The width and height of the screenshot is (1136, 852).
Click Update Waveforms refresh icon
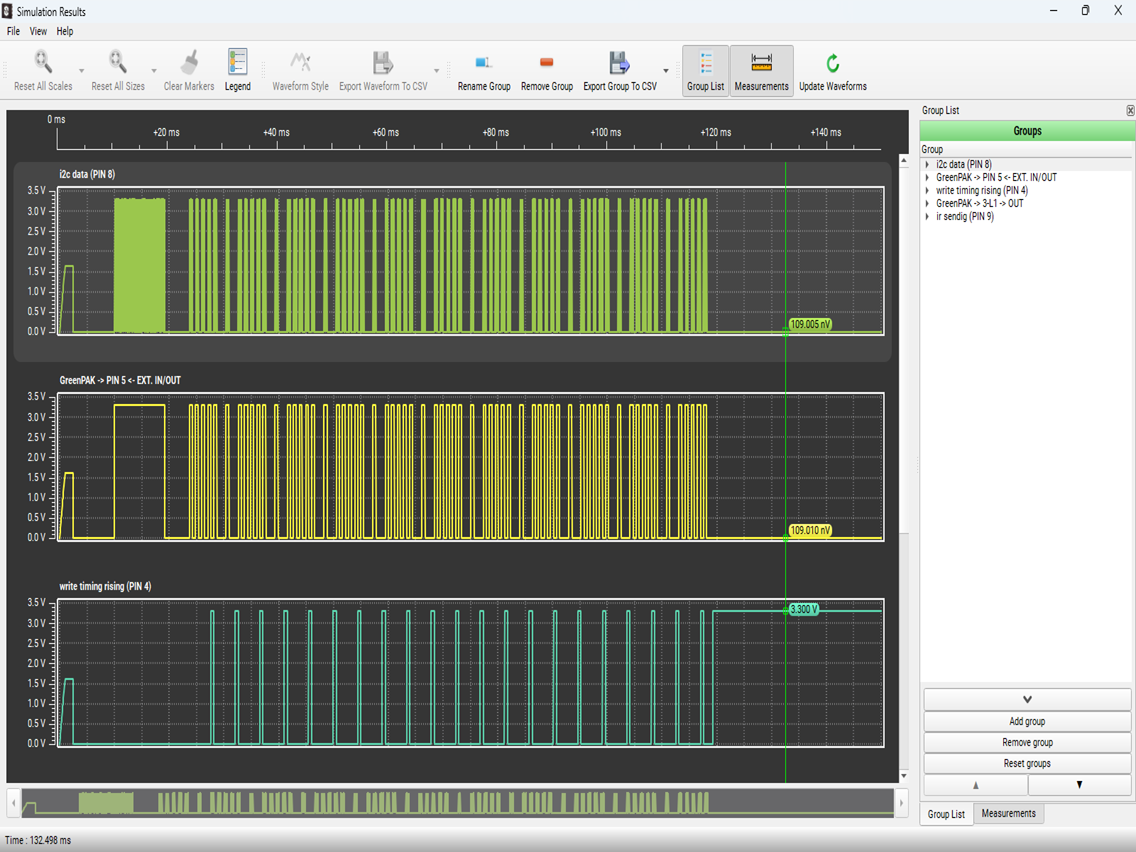(x=832, y=64)
